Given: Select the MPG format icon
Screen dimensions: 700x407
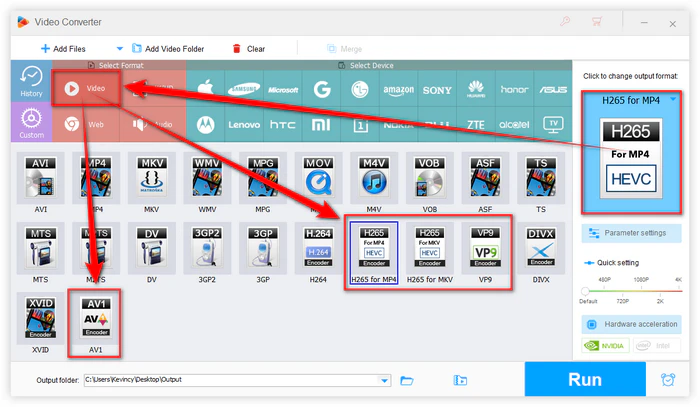Looking at the screenshot, I should tap(263, 178).
